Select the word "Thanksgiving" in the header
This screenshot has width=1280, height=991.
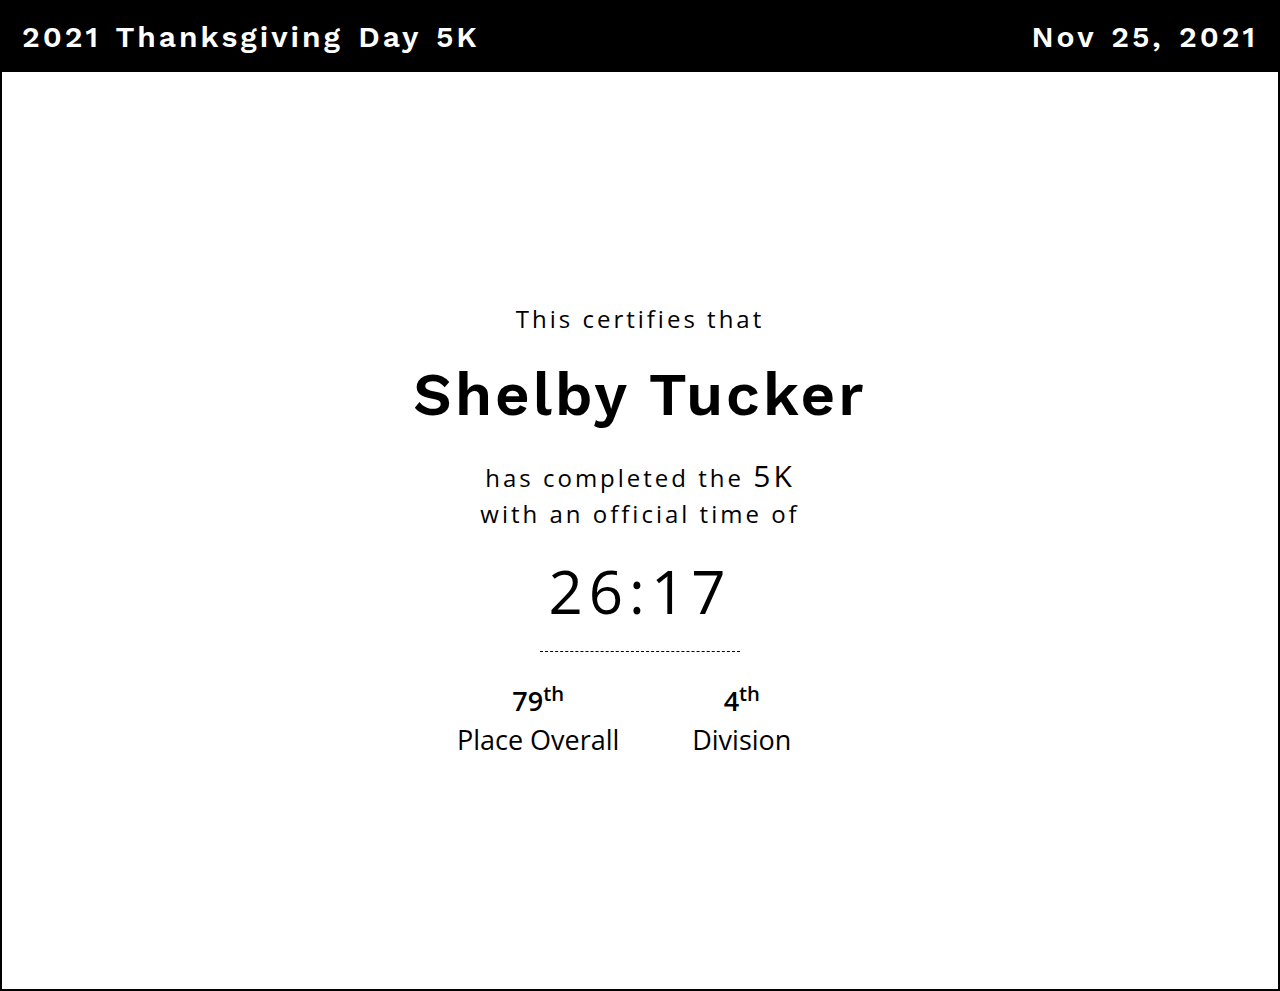229,38
